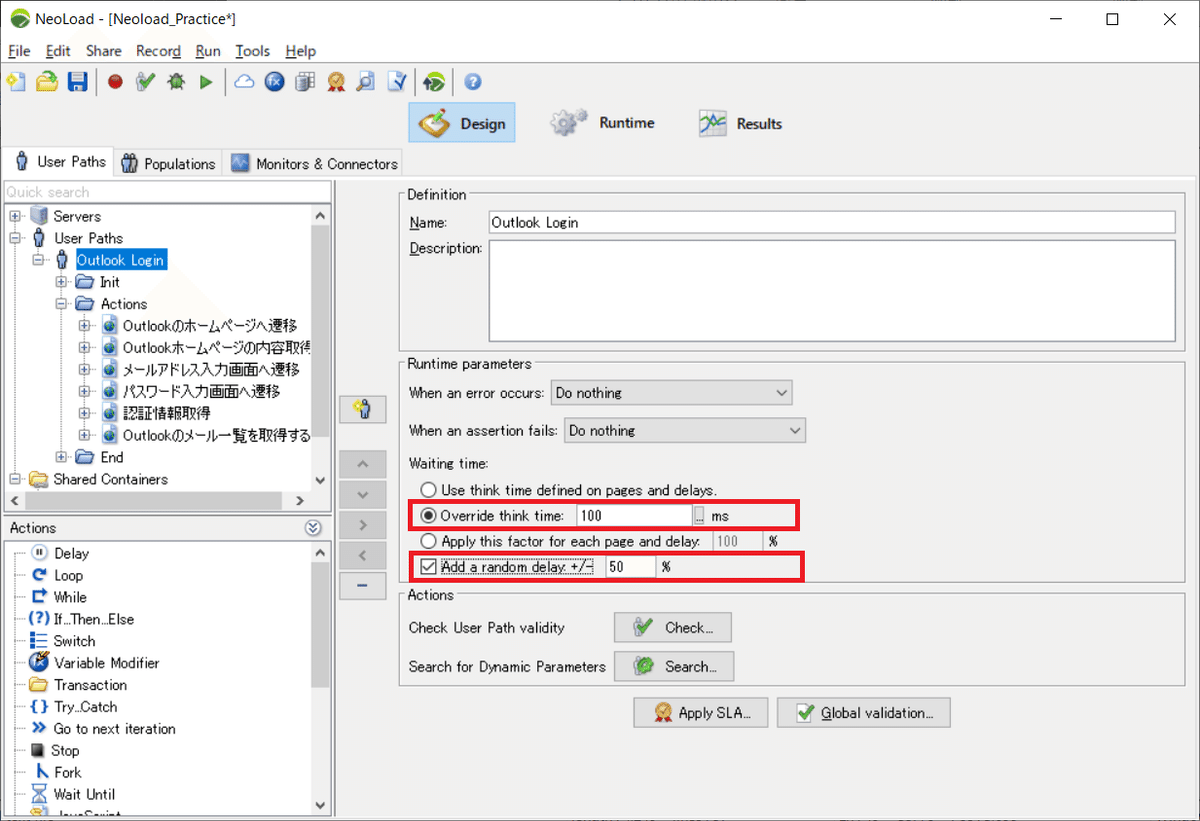Switch to the Monitors & Connectors tab

pos(314,163)
